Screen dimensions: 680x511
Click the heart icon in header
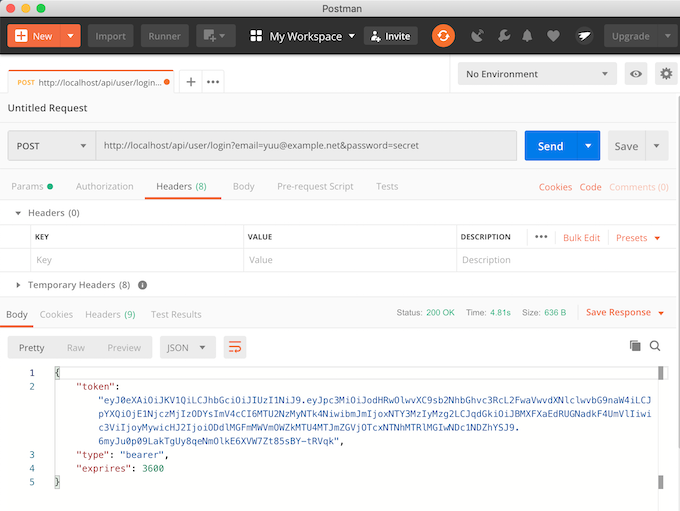[x=553, y=36]
